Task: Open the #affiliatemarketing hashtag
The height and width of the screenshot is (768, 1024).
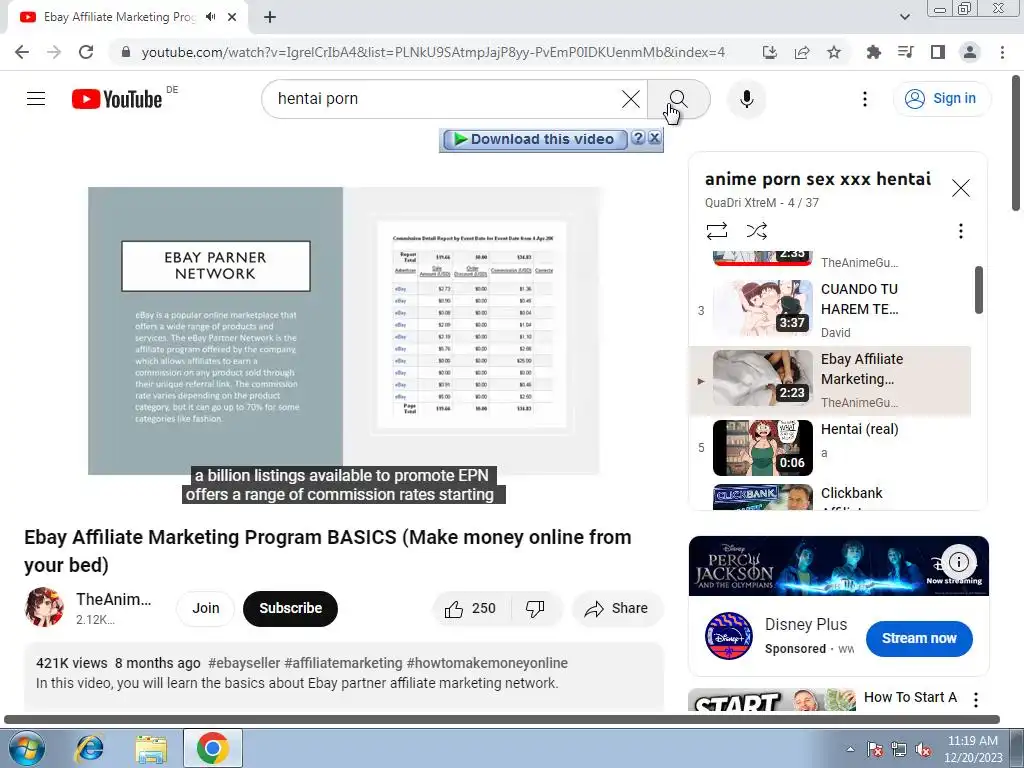Action: tap(344, 663)
